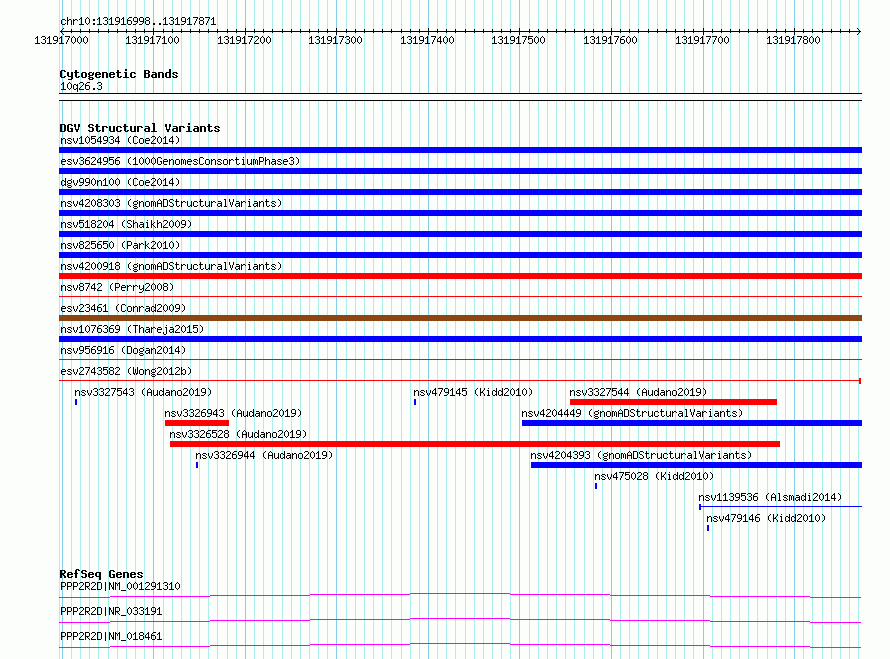
Task: Click the 10q26.3 band label
Action: click(81, 86)
